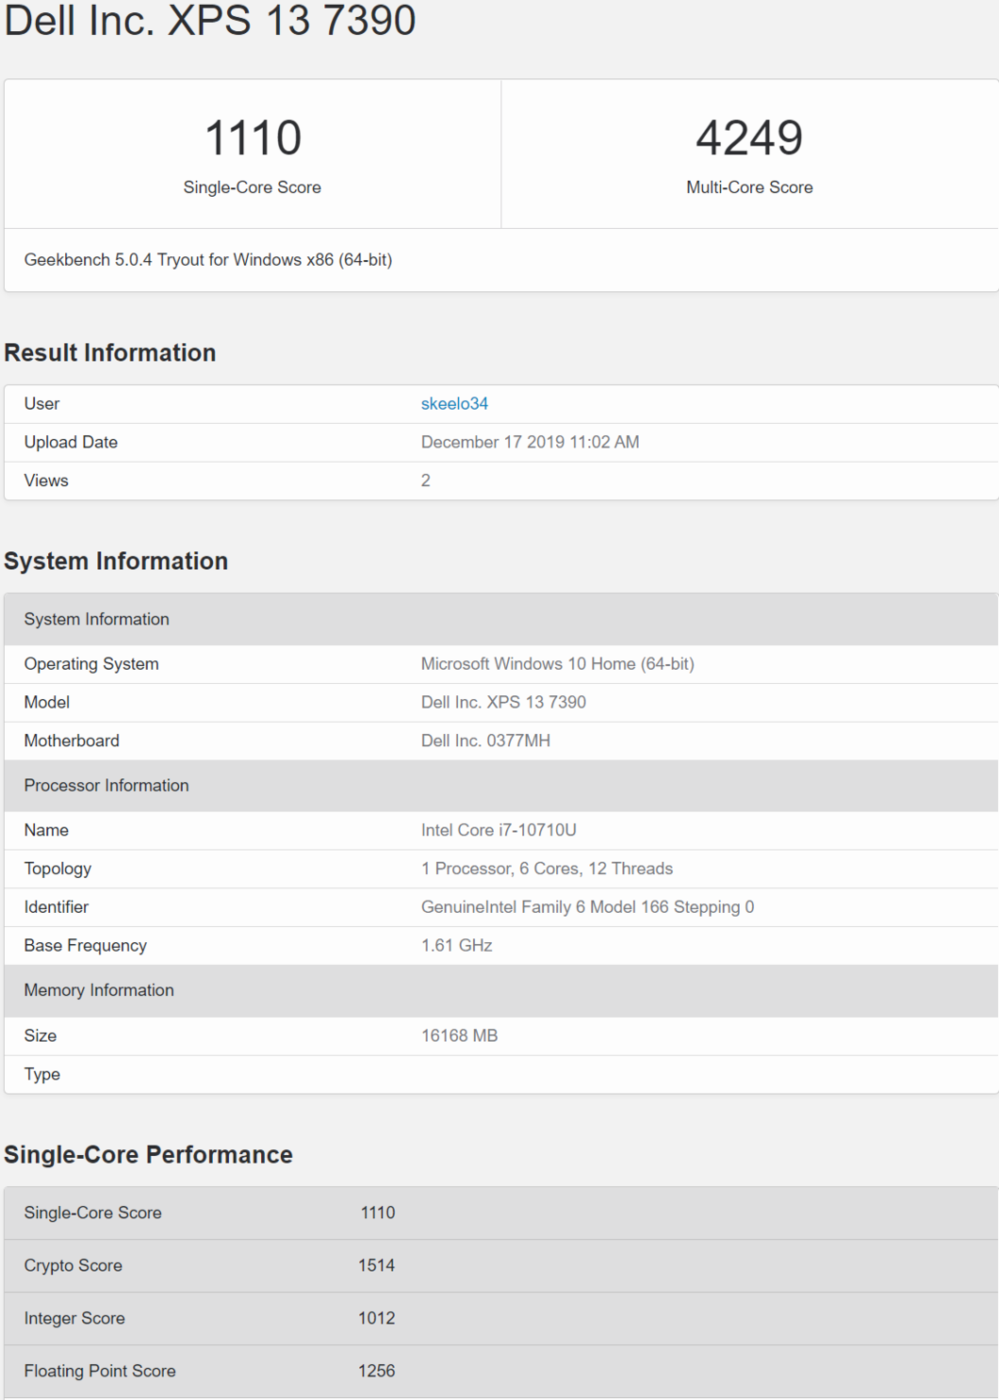Select the System Information section header
Viewport: 999px width, 1400px height.
[x=116, y=561]
